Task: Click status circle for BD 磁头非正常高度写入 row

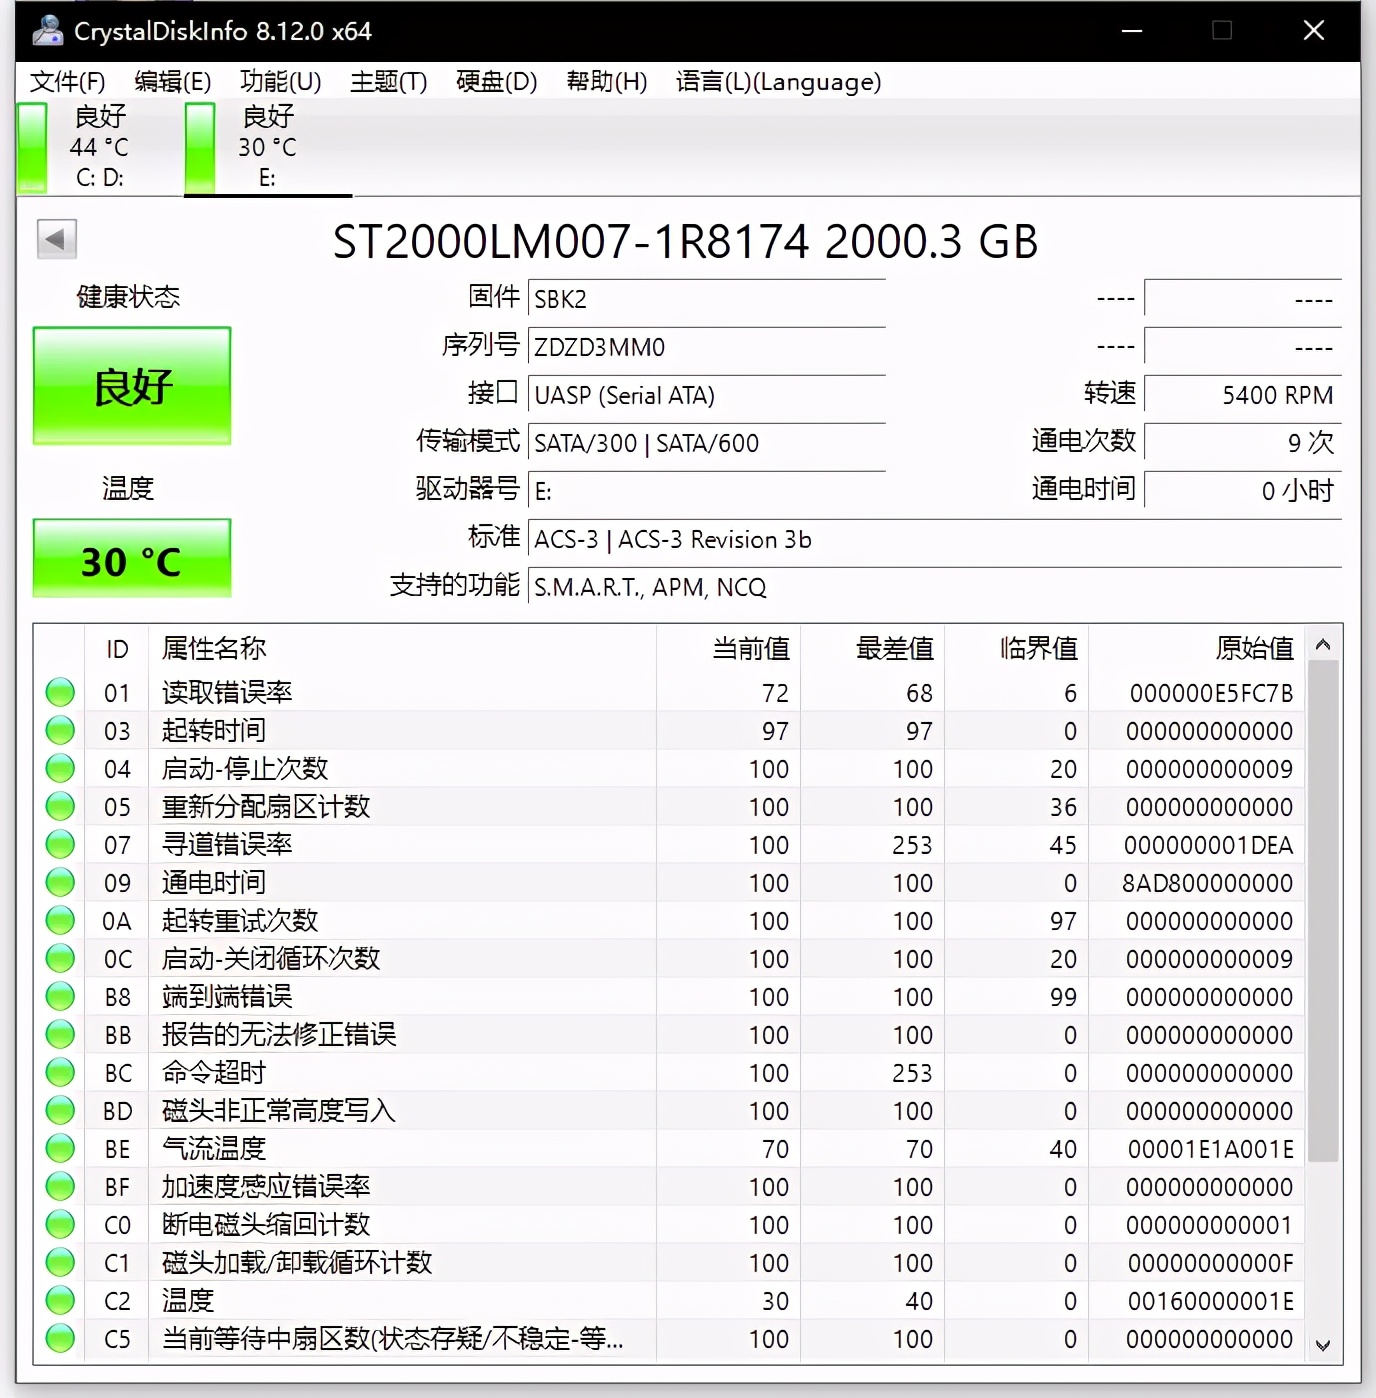Action: click(60, 1110)
